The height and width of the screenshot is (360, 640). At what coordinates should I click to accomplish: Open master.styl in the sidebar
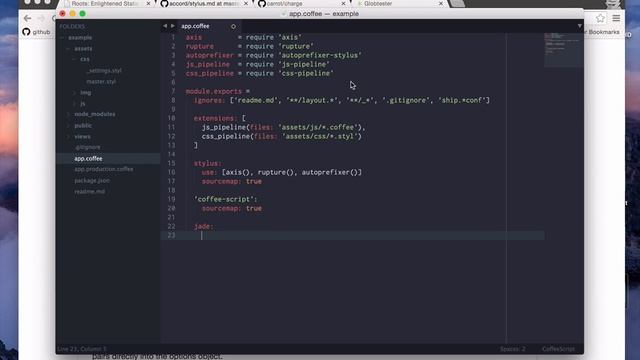tap(101, 82)
